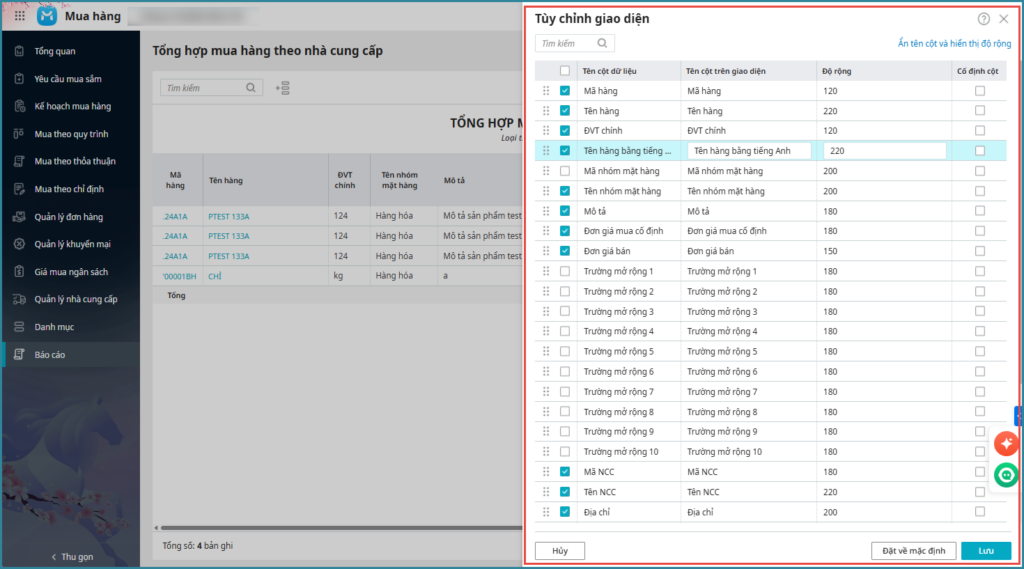The height and width of the screenshot is (569, 1024).
Task: Click the Kế hoạch mua hàng sidebar icon
Action: pos(19,106)
